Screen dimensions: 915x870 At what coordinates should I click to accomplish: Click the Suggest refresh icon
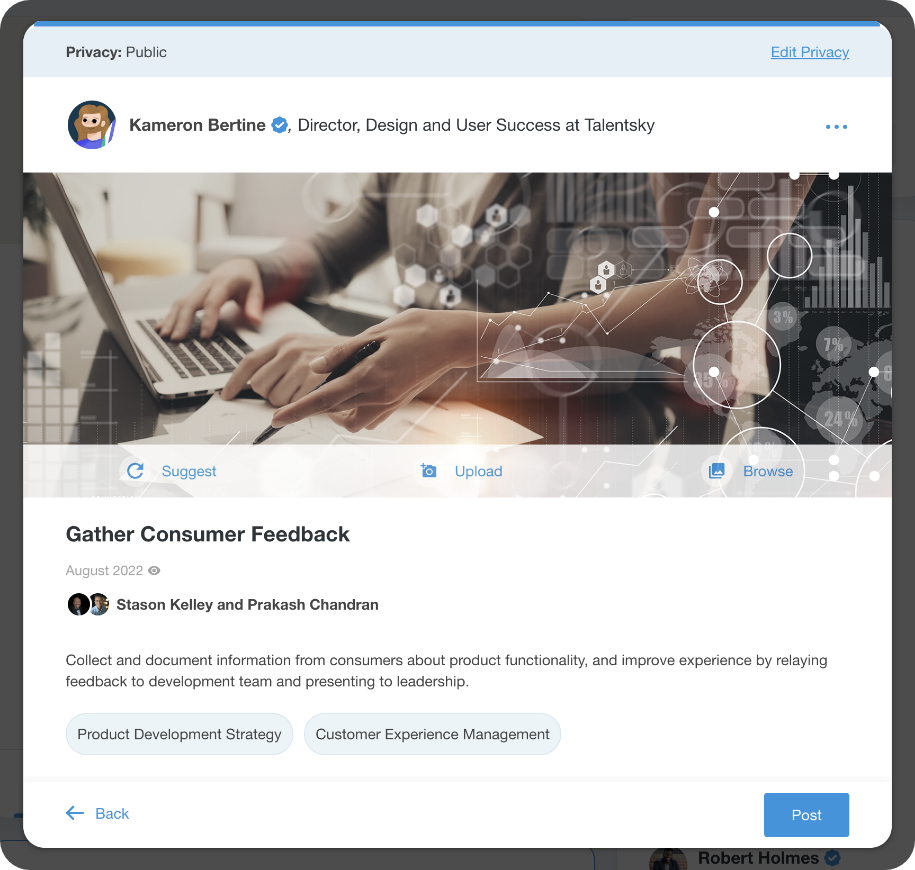(x=135, y=471)
